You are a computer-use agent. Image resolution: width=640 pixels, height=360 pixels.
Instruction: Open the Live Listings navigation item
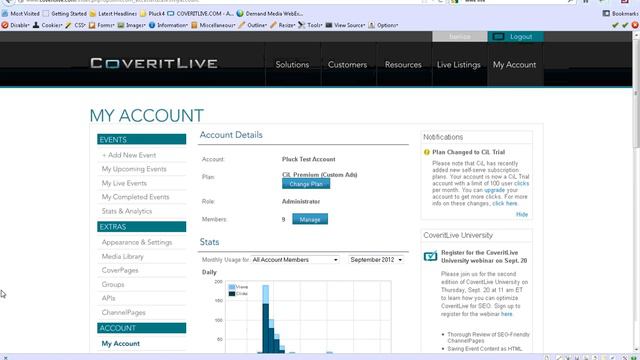click(459, 64)
